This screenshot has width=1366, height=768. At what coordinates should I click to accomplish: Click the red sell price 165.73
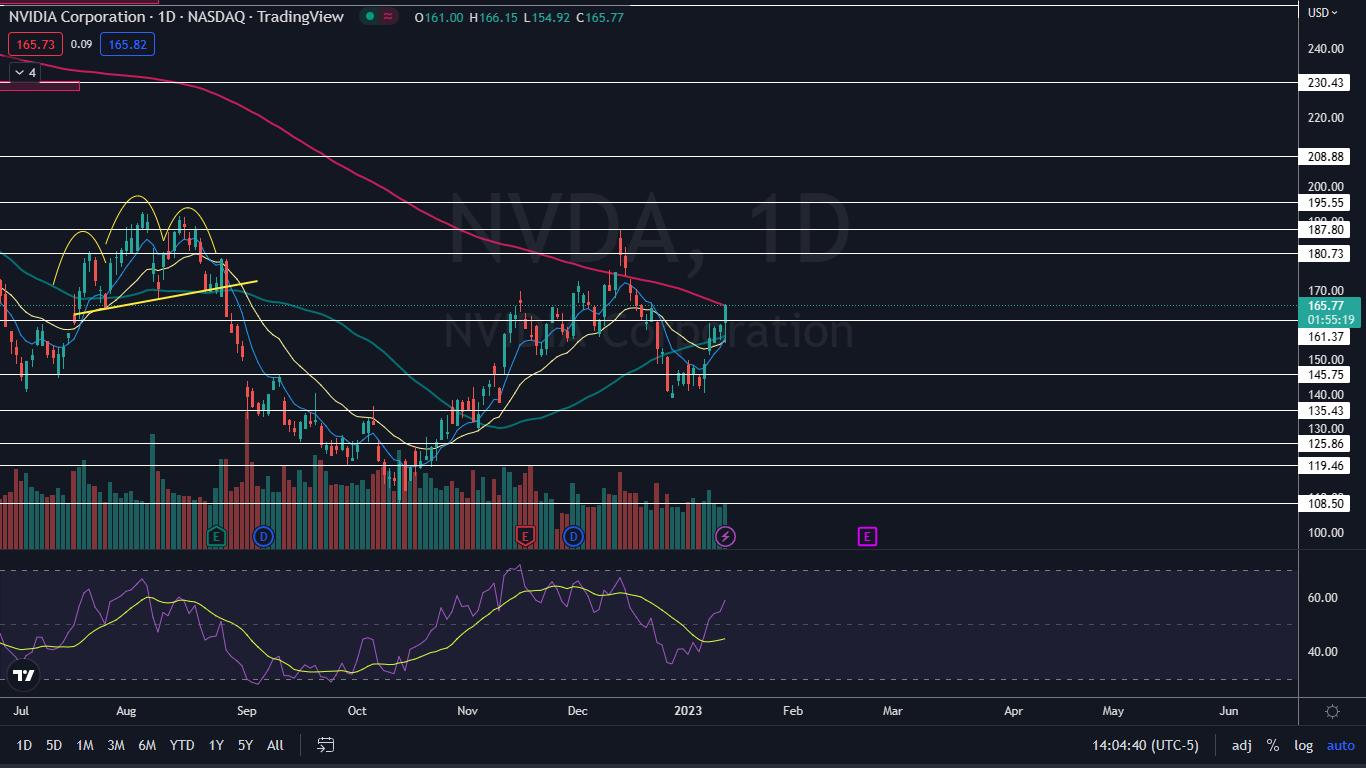(x=35, y=44)
